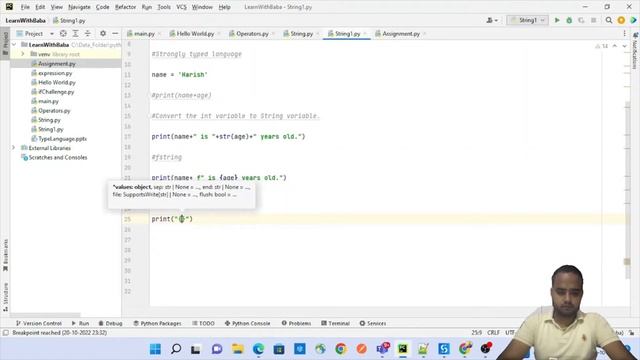This screenshot has width=640, height=360.
Task: Open the Project view dropdown arrow
Action: (x=52, y=34)
